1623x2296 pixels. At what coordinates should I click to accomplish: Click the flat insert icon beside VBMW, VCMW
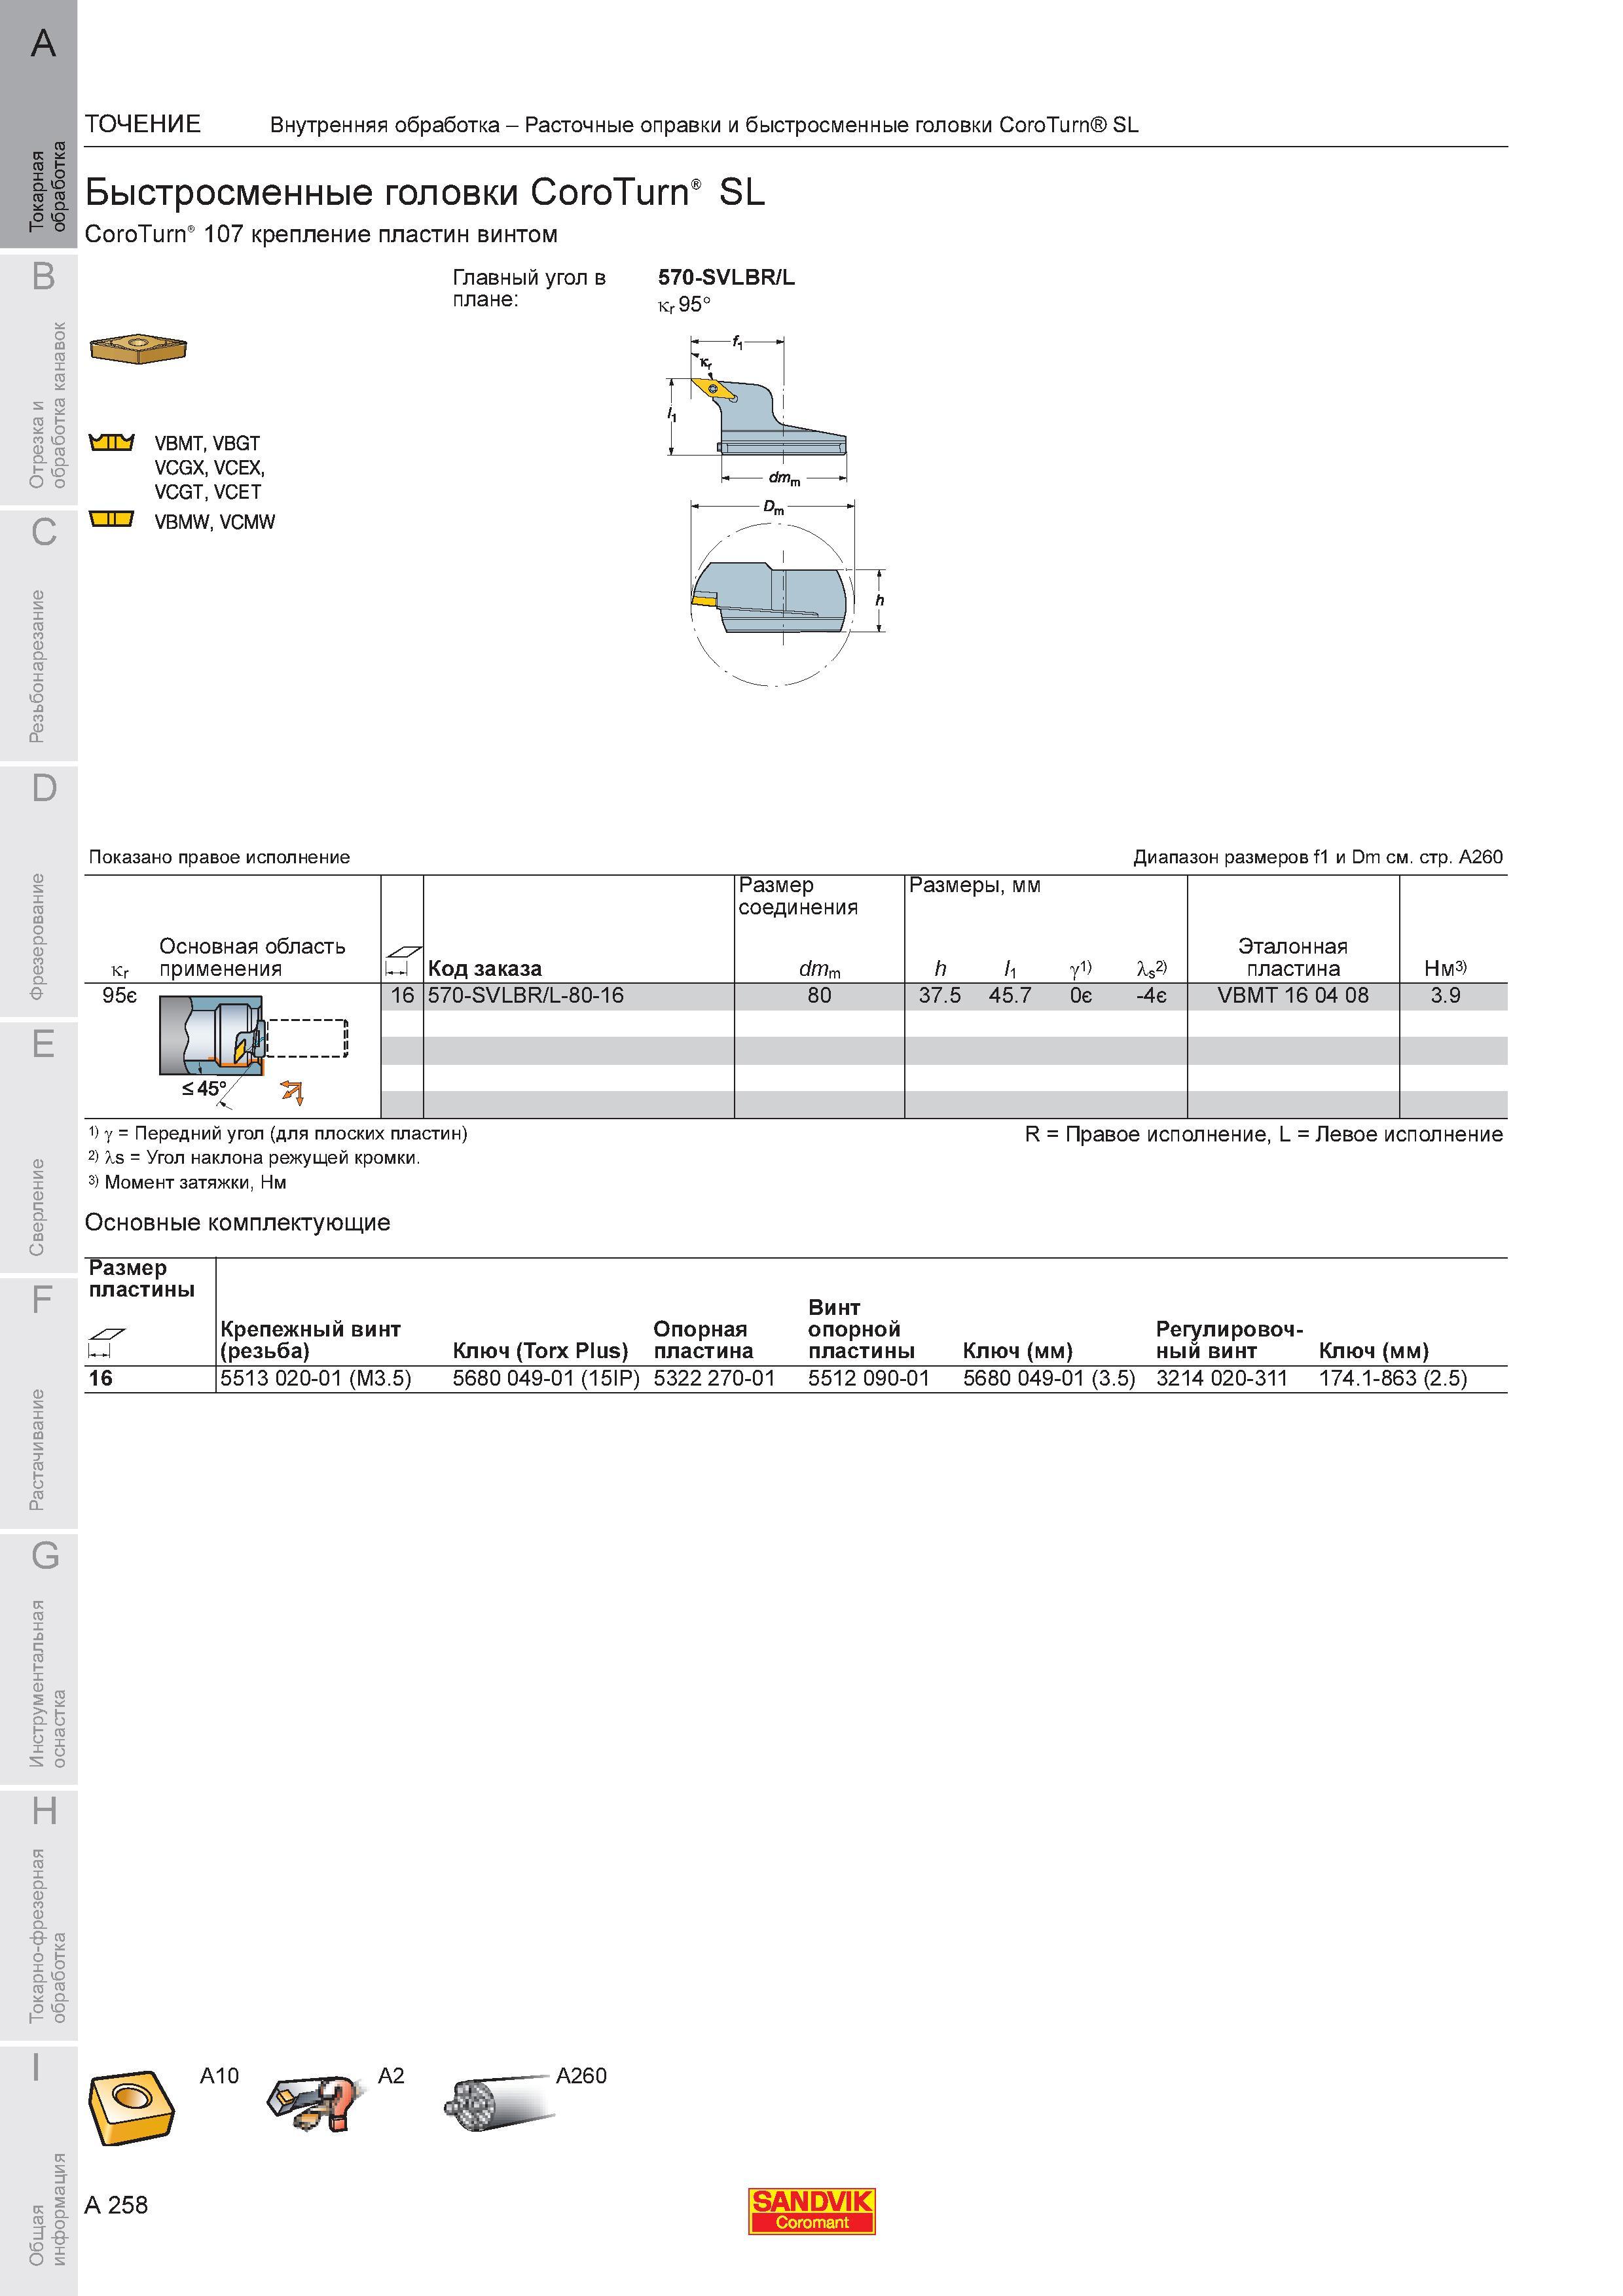pos(111,519)
